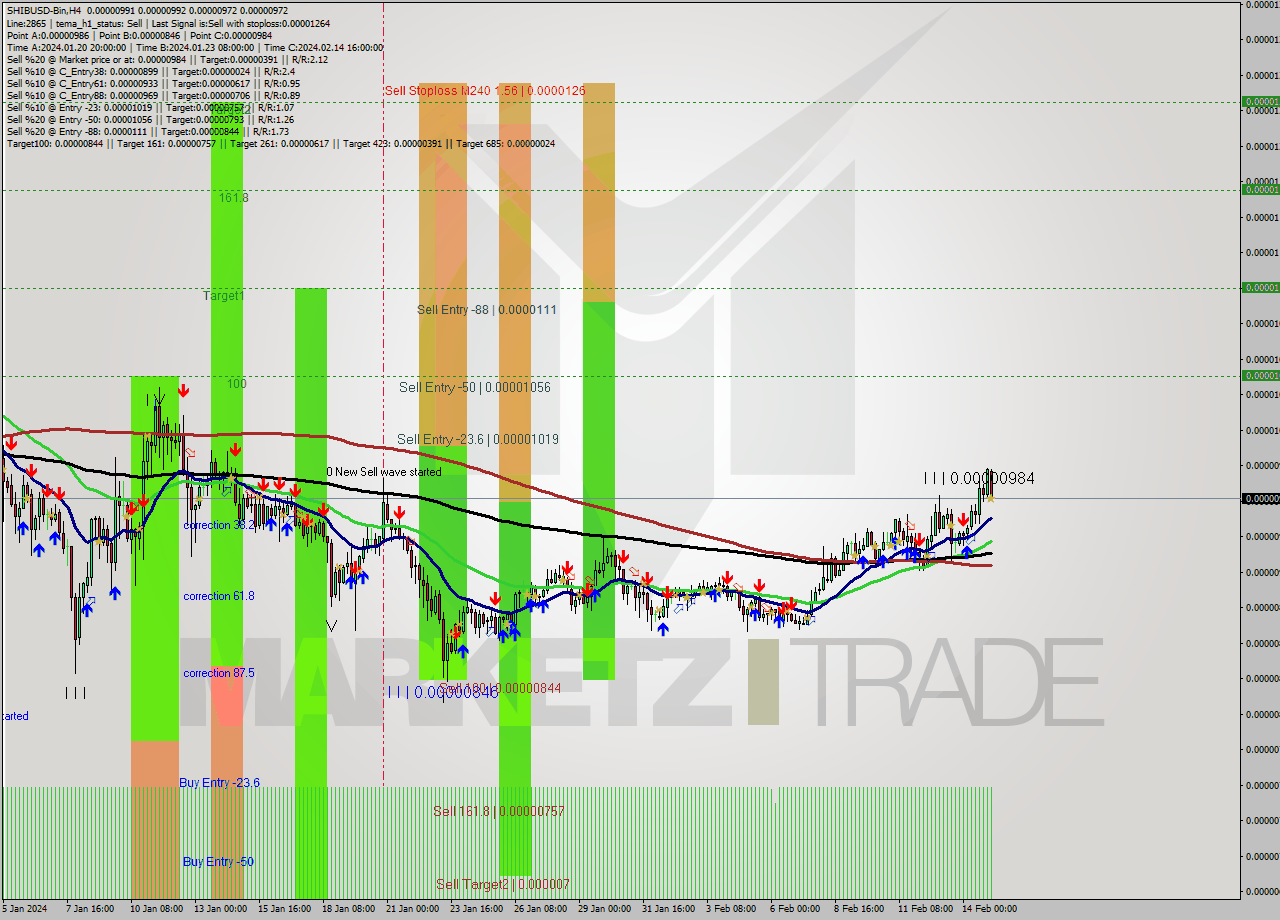Click the '8 Feb 16:00' time axis label
This screenshot has height=920, width=1280.
pos(859,909)
